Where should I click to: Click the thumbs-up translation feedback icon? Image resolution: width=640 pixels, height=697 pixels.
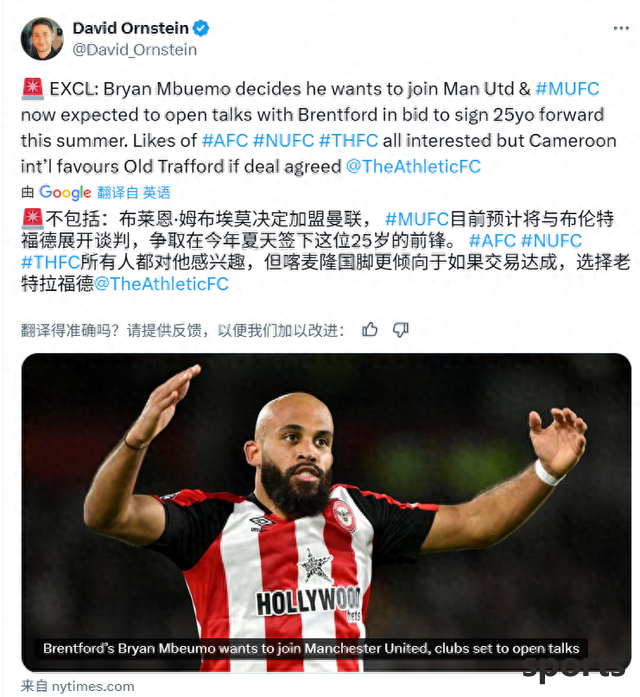pyautogui.click(x=370, y=330)
